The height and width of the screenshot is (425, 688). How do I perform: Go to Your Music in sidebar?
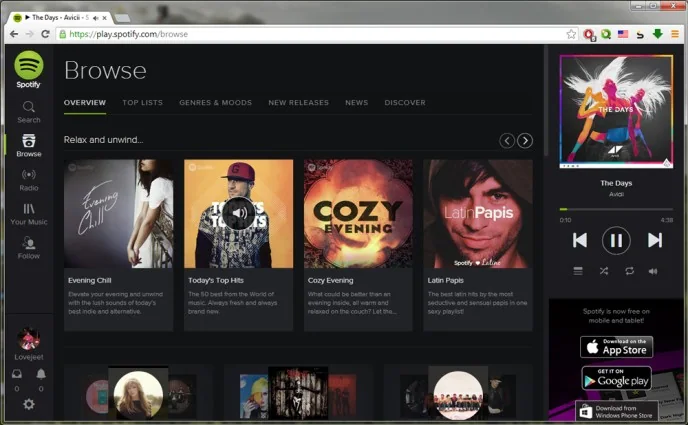pyautogui.click(x=29, y=214)
